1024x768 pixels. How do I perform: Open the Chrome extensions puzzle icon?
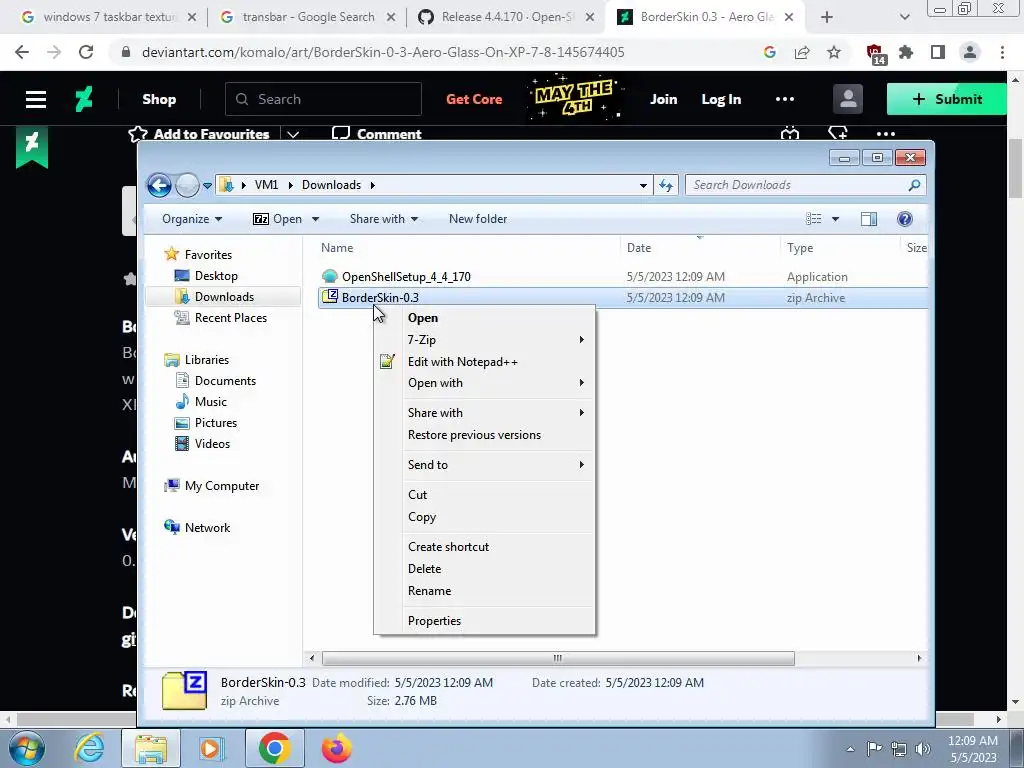906,52
